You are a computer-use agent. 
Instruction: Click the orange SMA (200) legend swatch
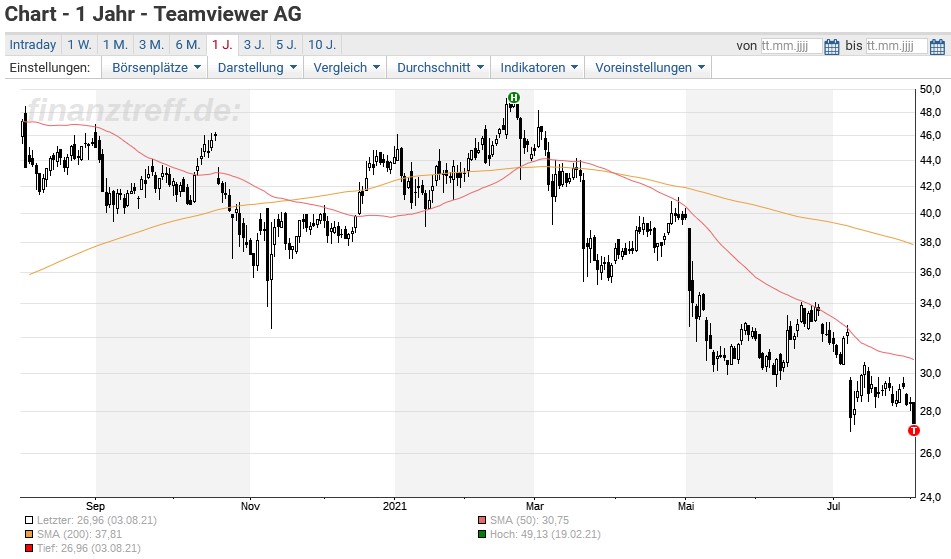pyautogui.click(x=29, y=534)
